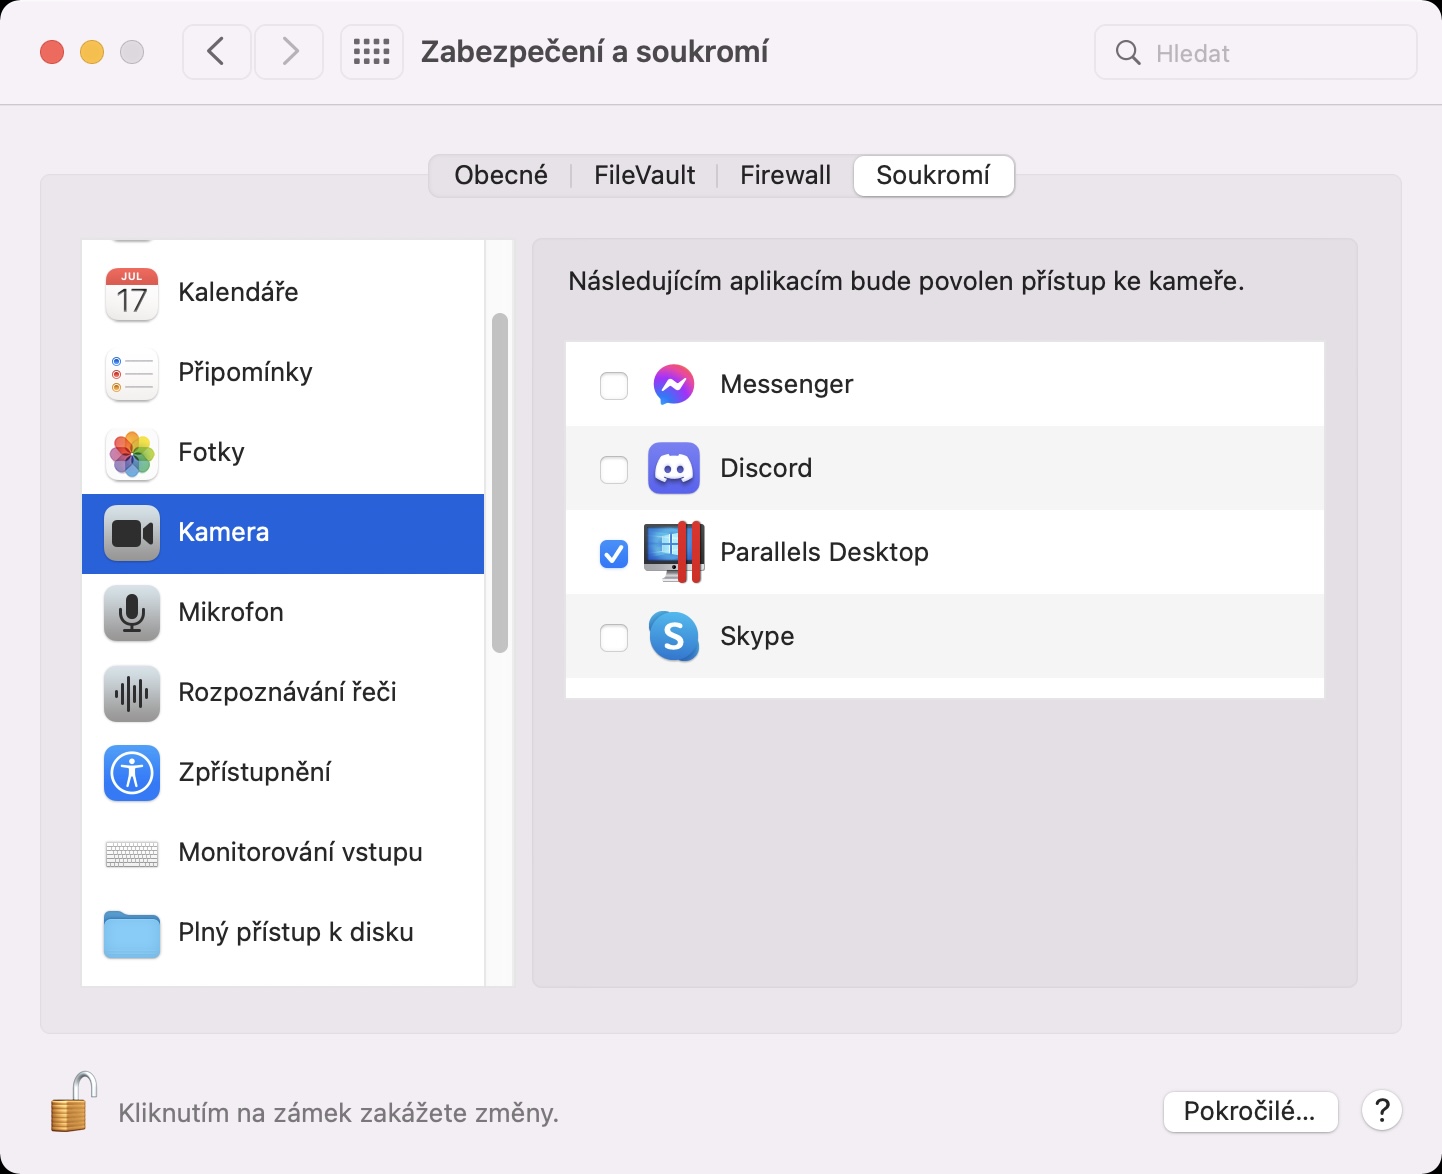Select the Mikrofon microphone icon
This screenshot has width=1442, height=1174.
coord(132,613)
